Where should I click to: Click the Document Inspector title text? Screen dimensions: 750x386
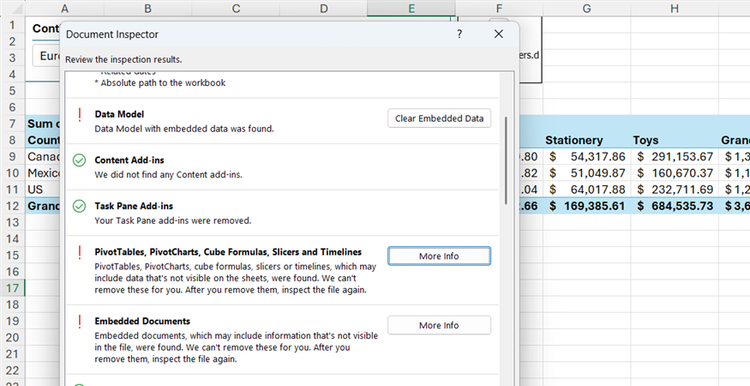112,34
